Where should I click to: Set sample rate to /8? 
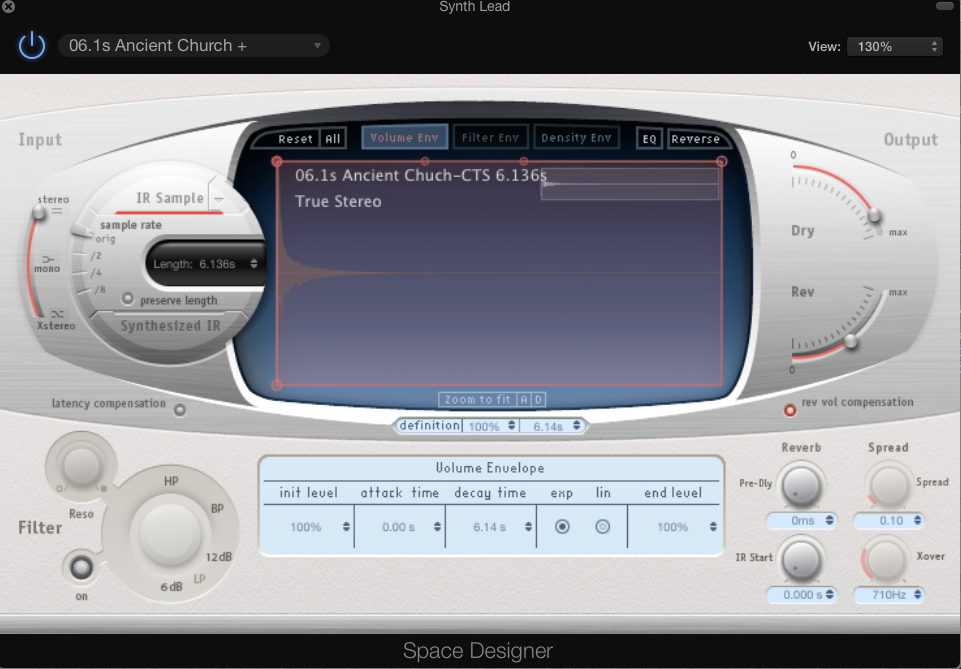99,289
